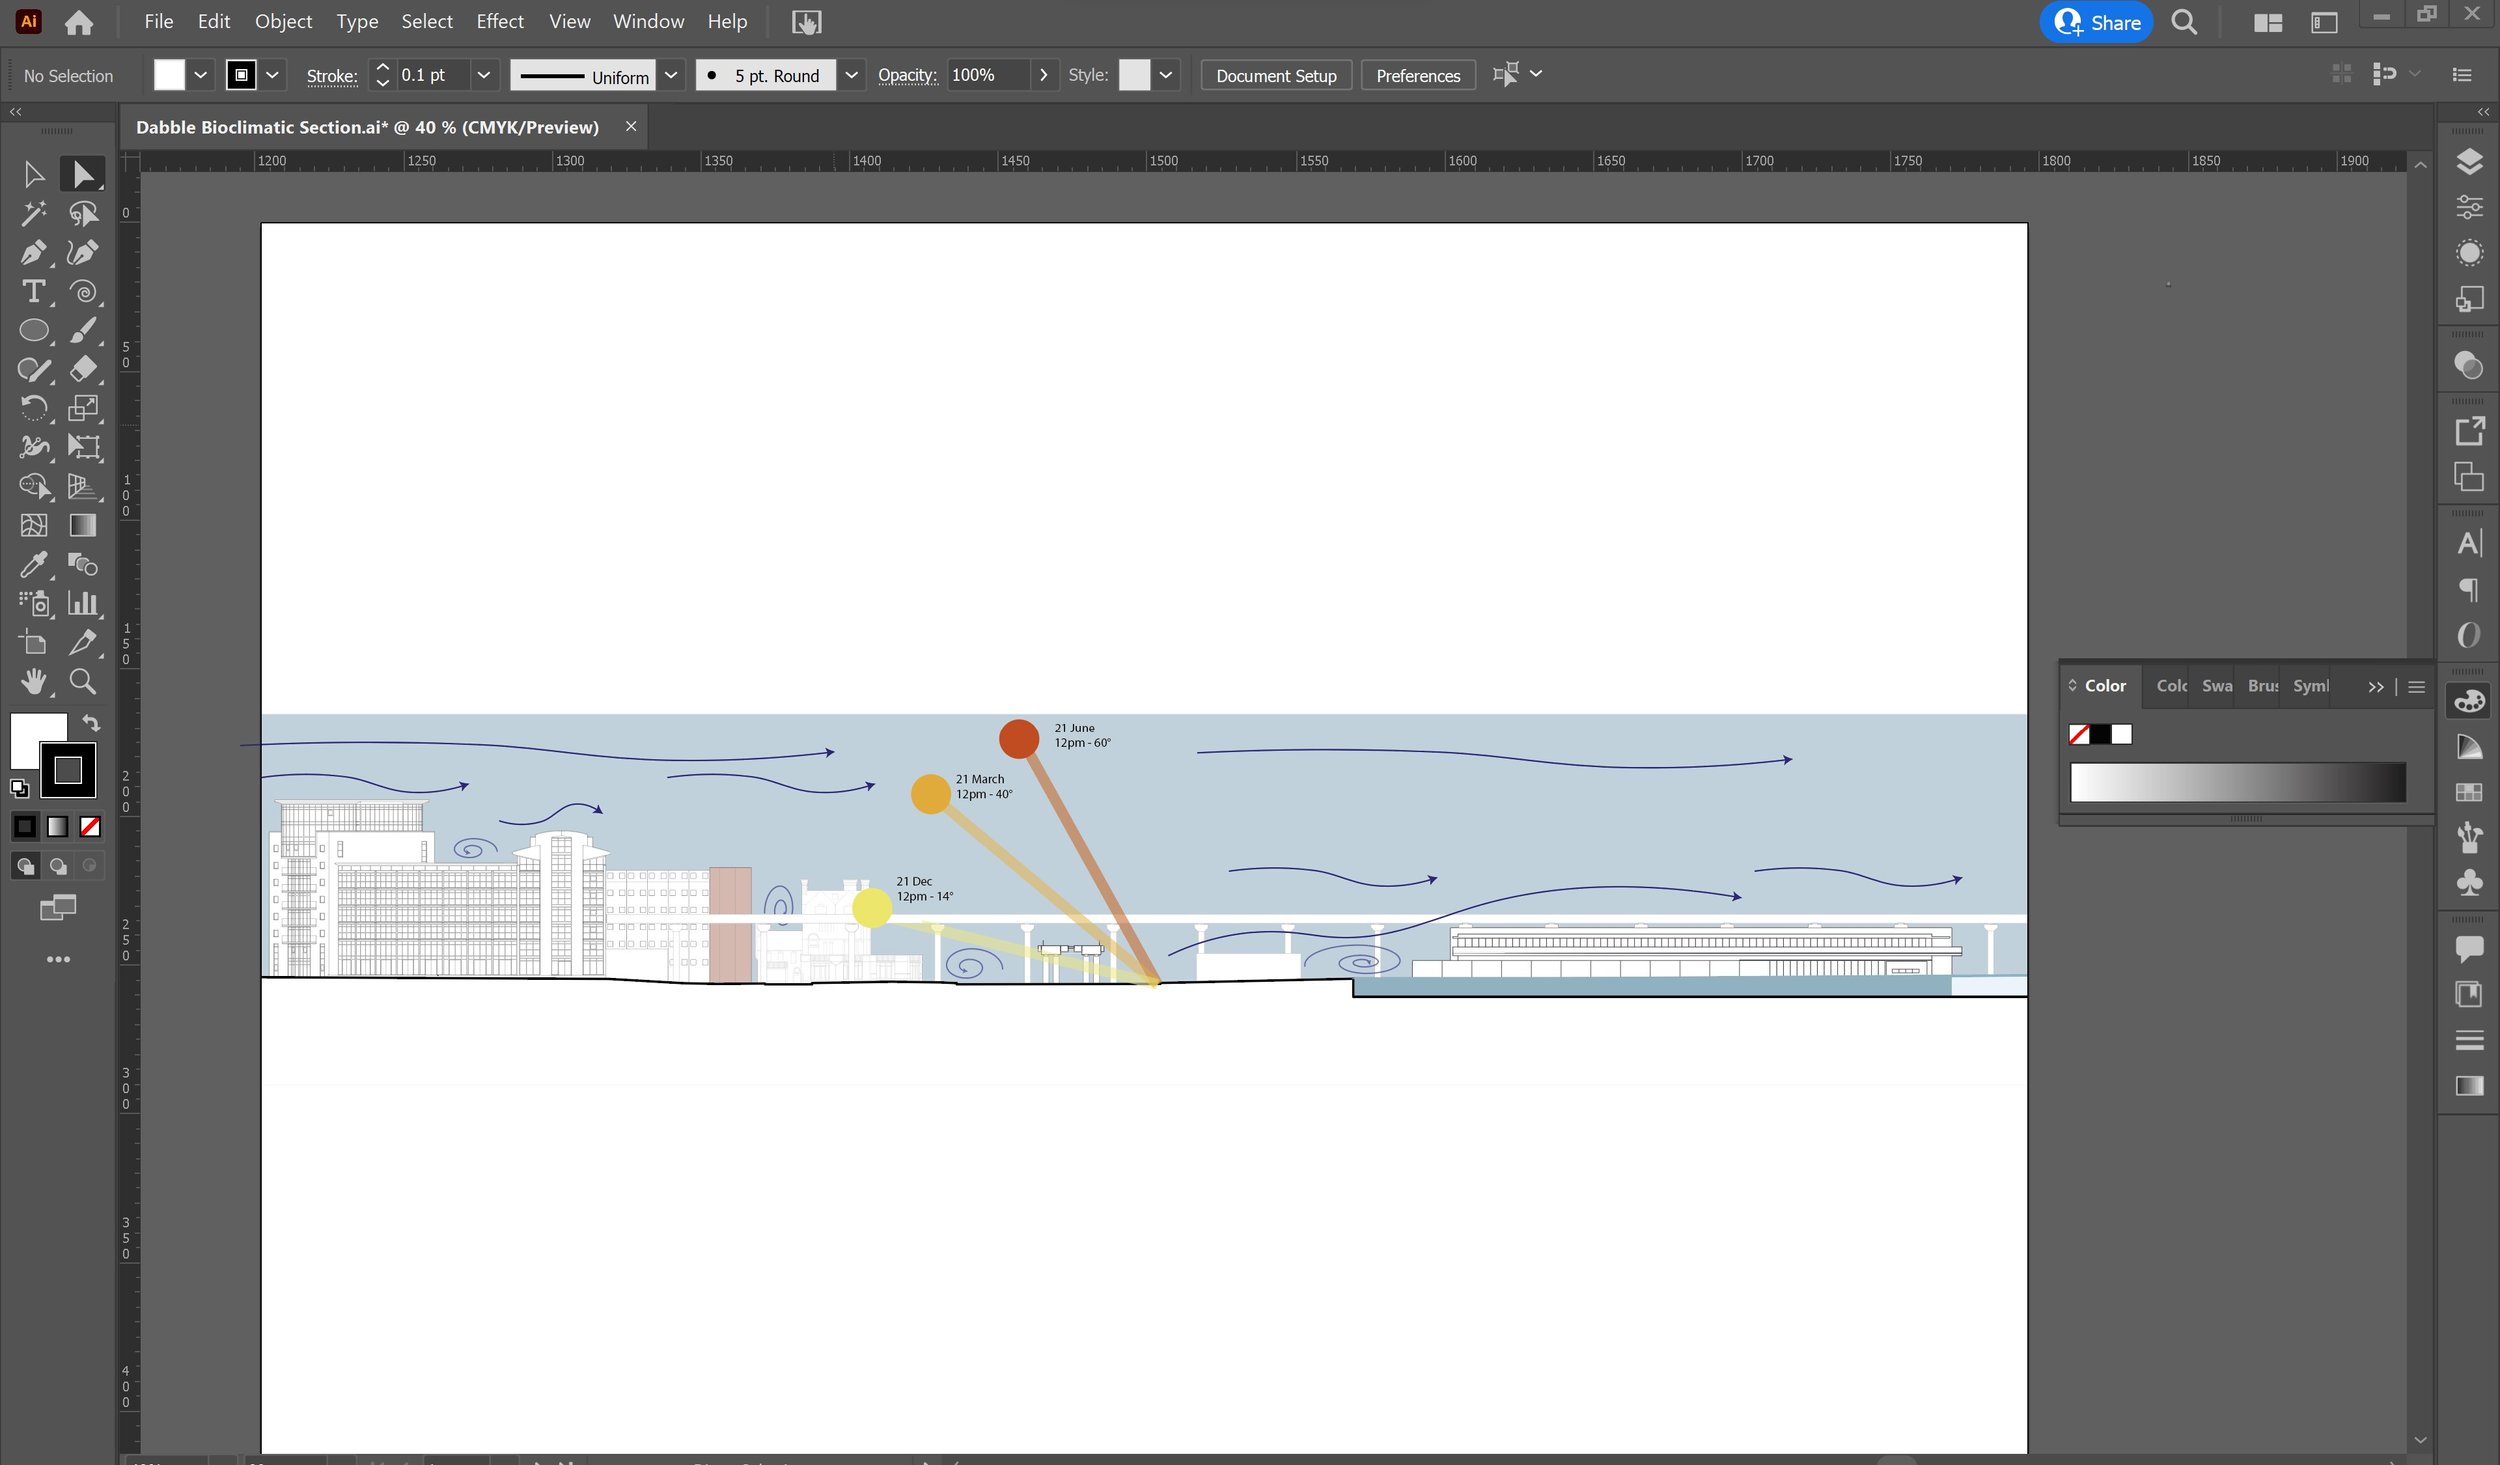Pick the white swatch in Color panel

point(2122,735)
